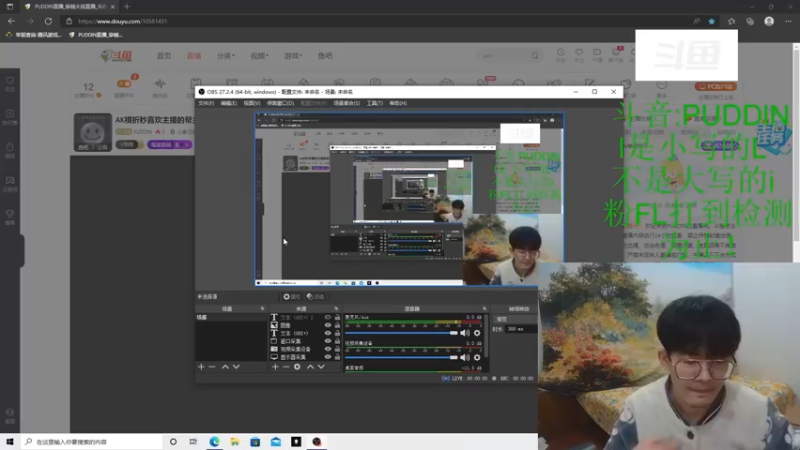The height and width of the screenshot is (450, 800).
Task: Click the 属性 properties button
Action: [292, 296]
